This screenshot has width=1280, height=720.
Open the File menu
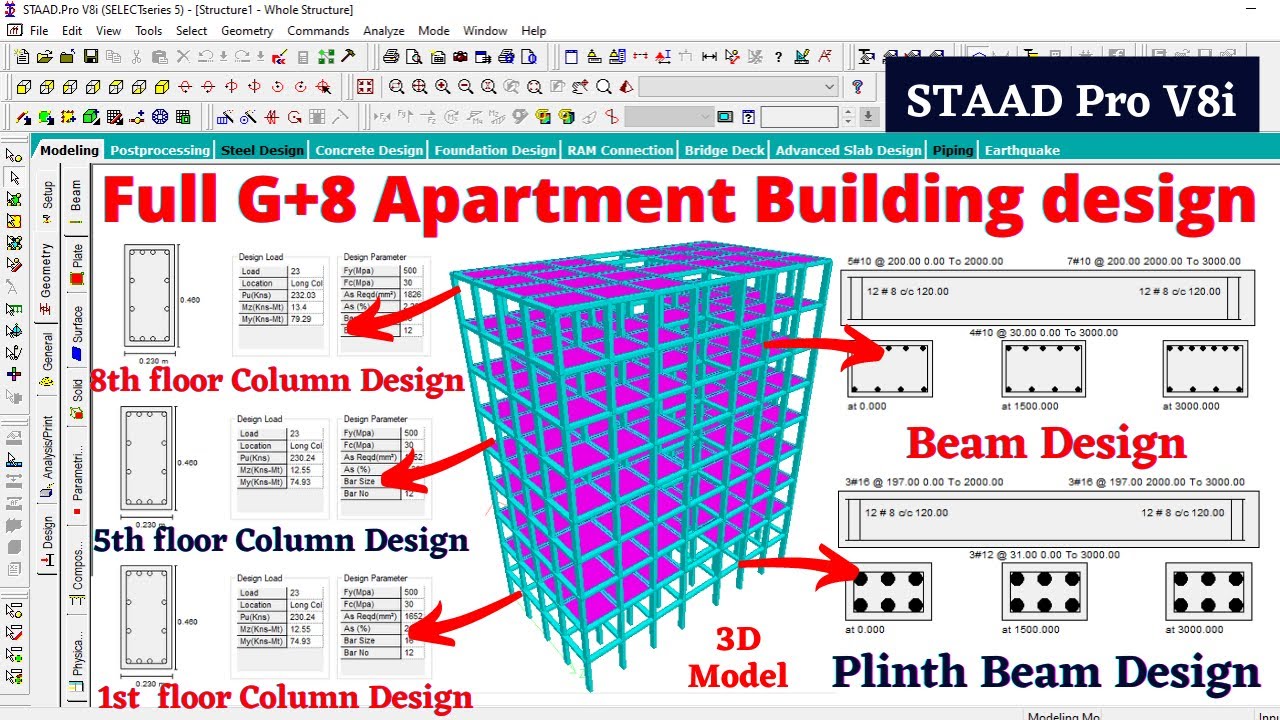[39, 31]
